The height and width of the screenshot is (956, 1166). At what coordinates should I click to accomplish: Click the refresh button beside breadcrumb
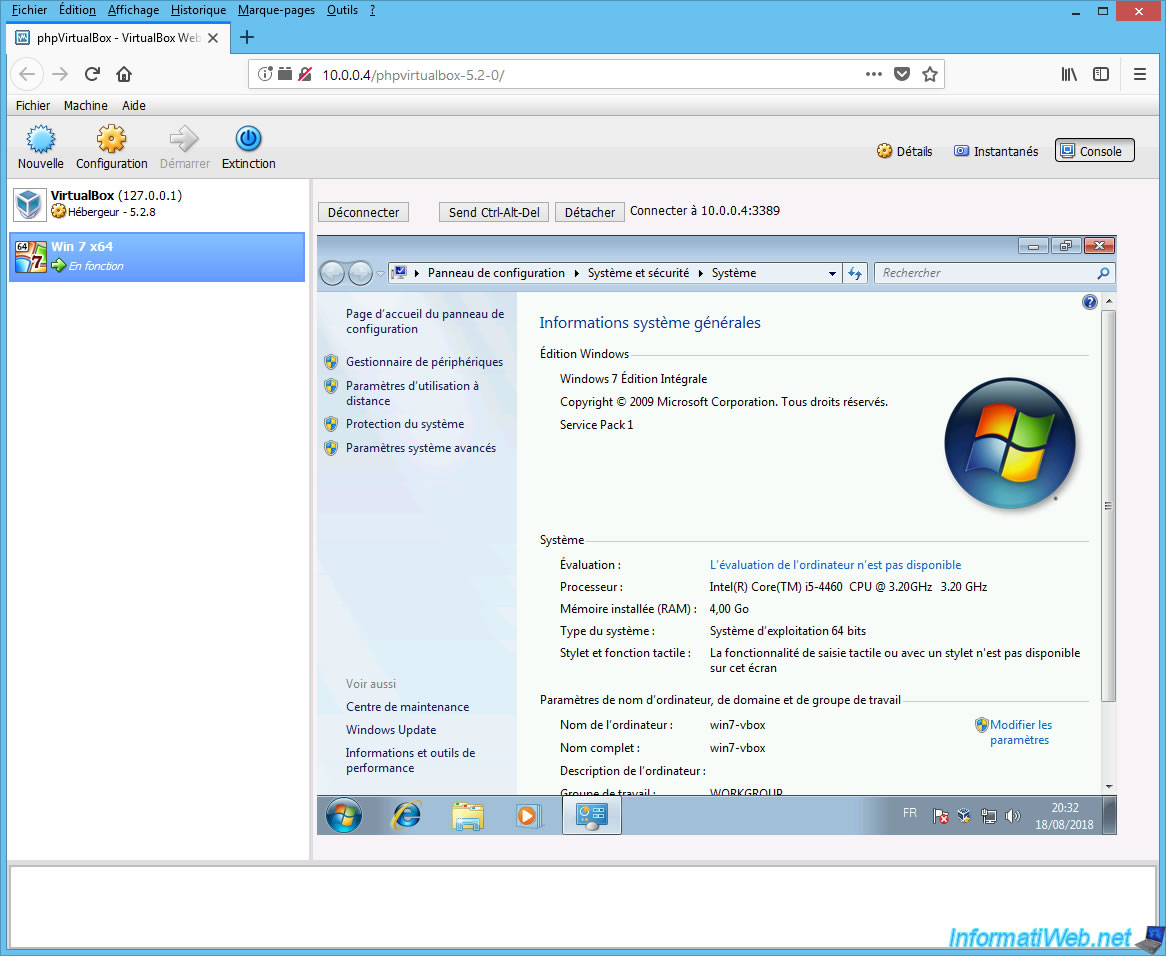855,274
